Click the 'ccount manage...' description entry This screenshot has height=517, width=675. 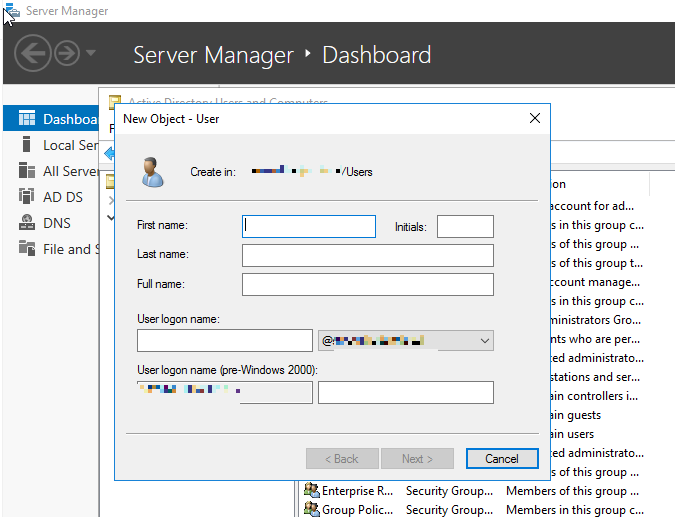[596, 282]
